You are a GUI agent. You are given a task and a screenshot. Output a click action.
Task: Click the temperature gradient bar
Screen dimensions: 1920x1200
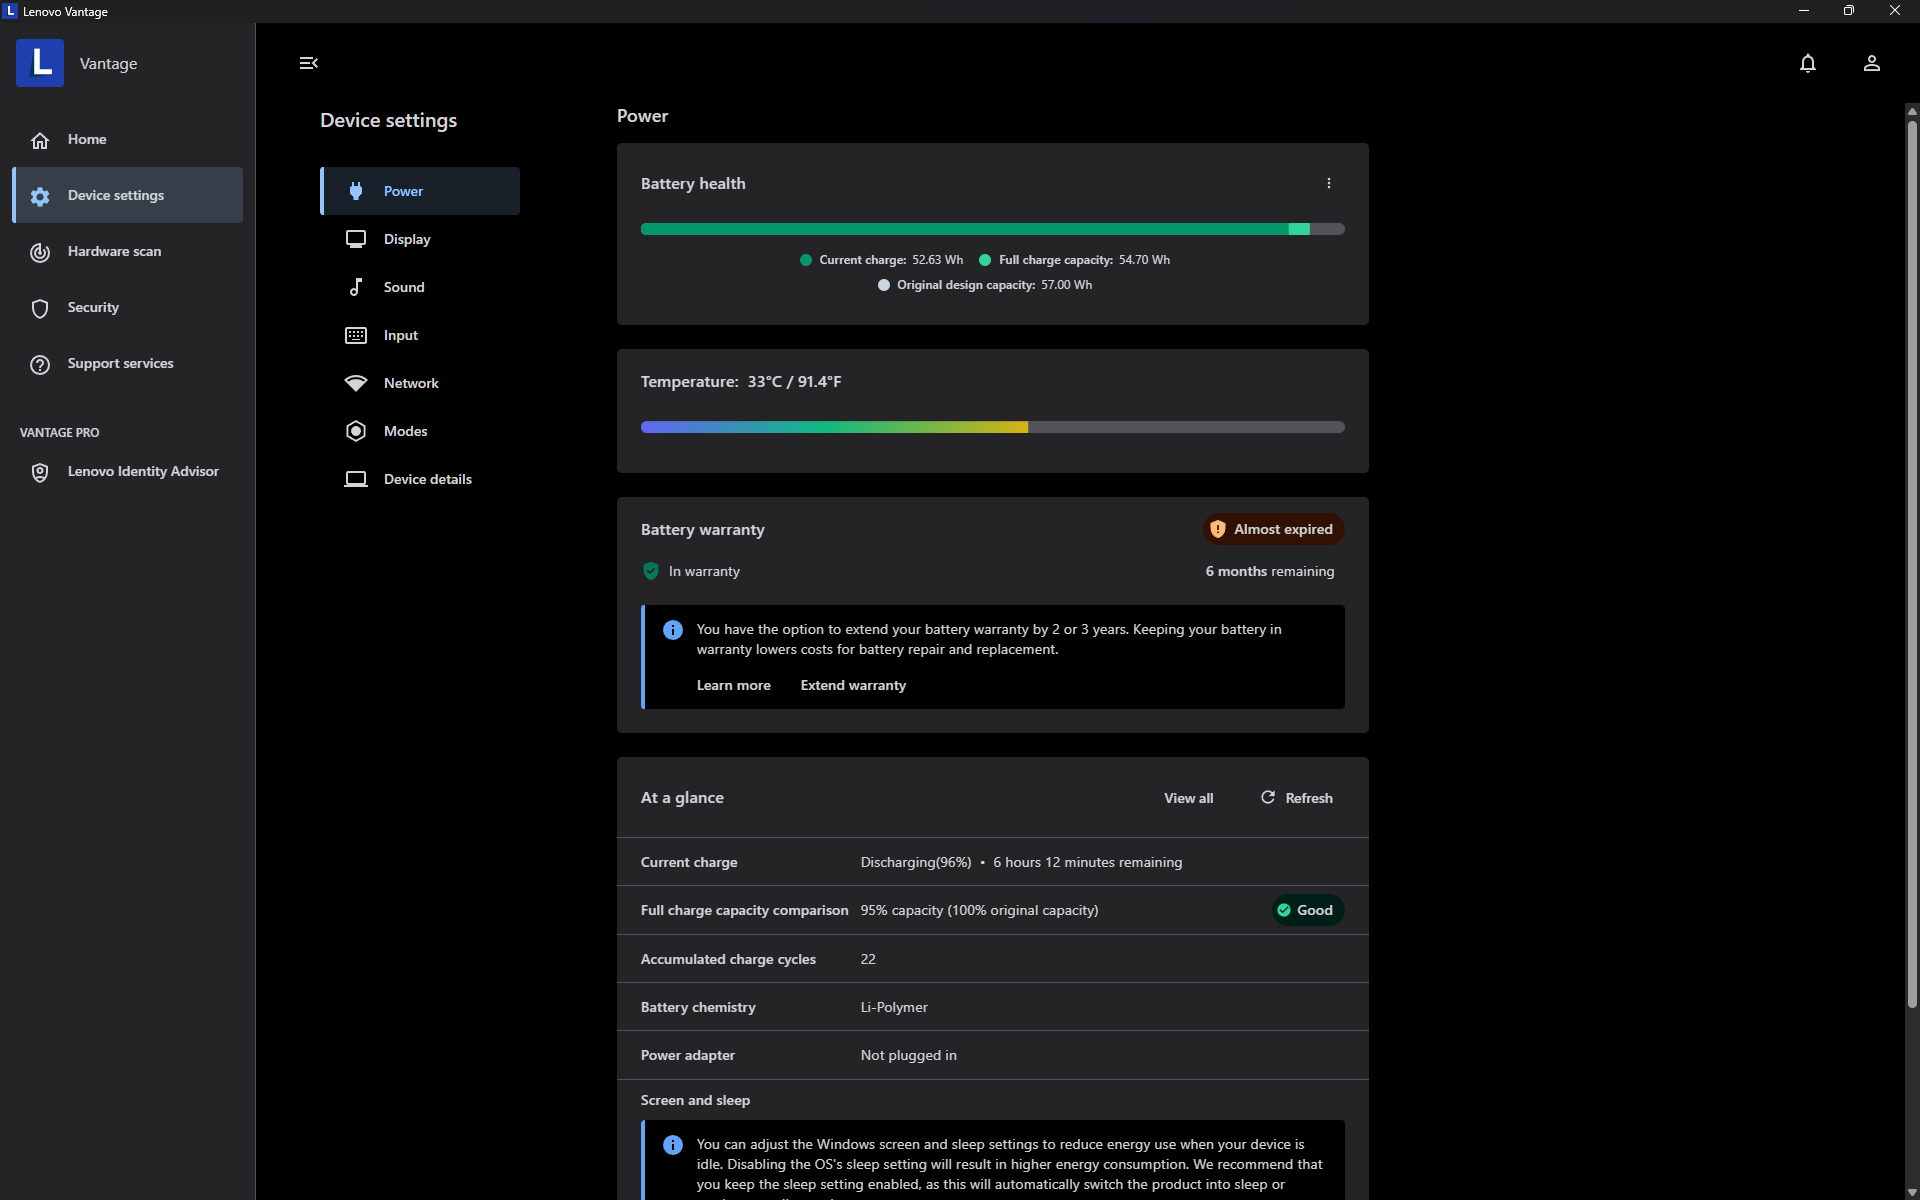(x=992, y=427)
